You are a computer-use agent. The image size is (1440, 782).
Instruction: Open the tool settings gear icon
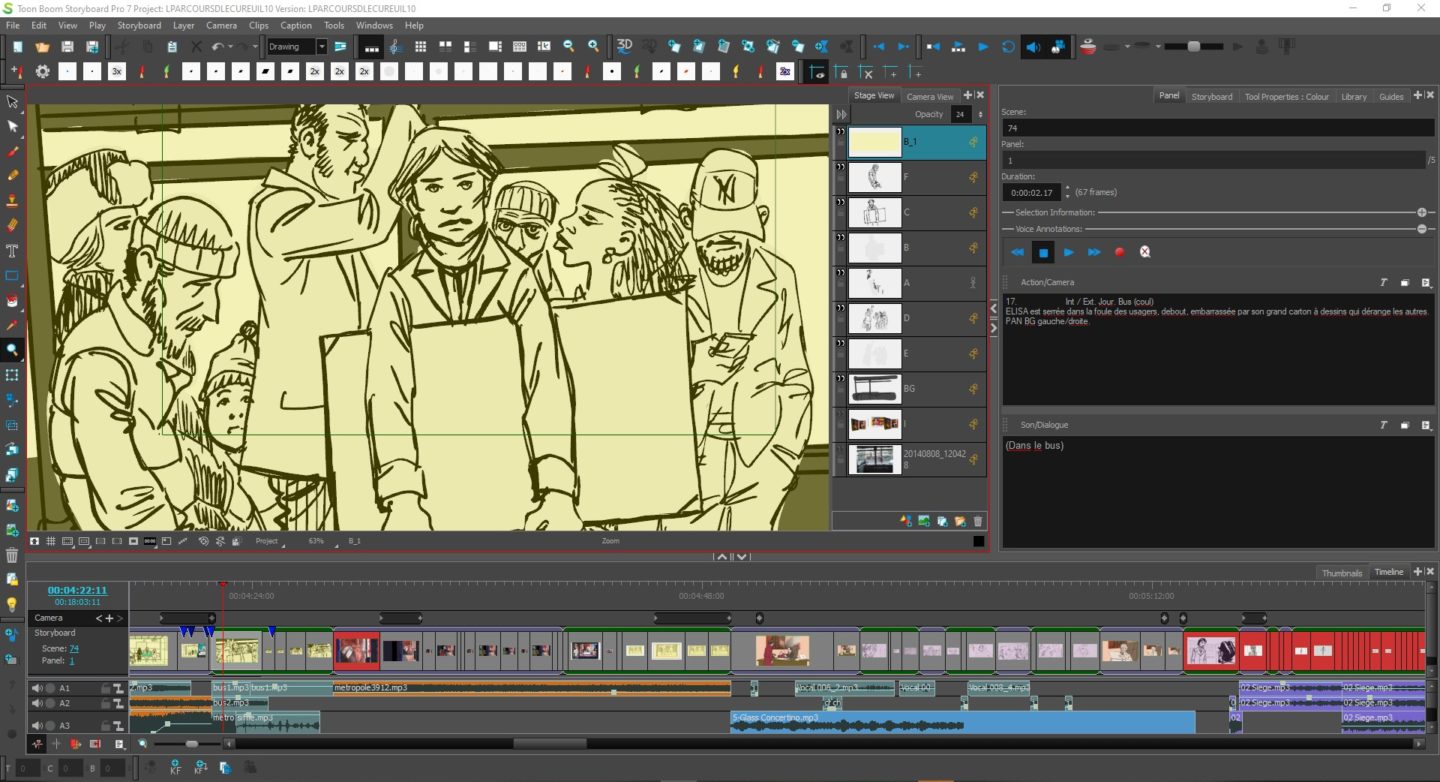[41, 71]
